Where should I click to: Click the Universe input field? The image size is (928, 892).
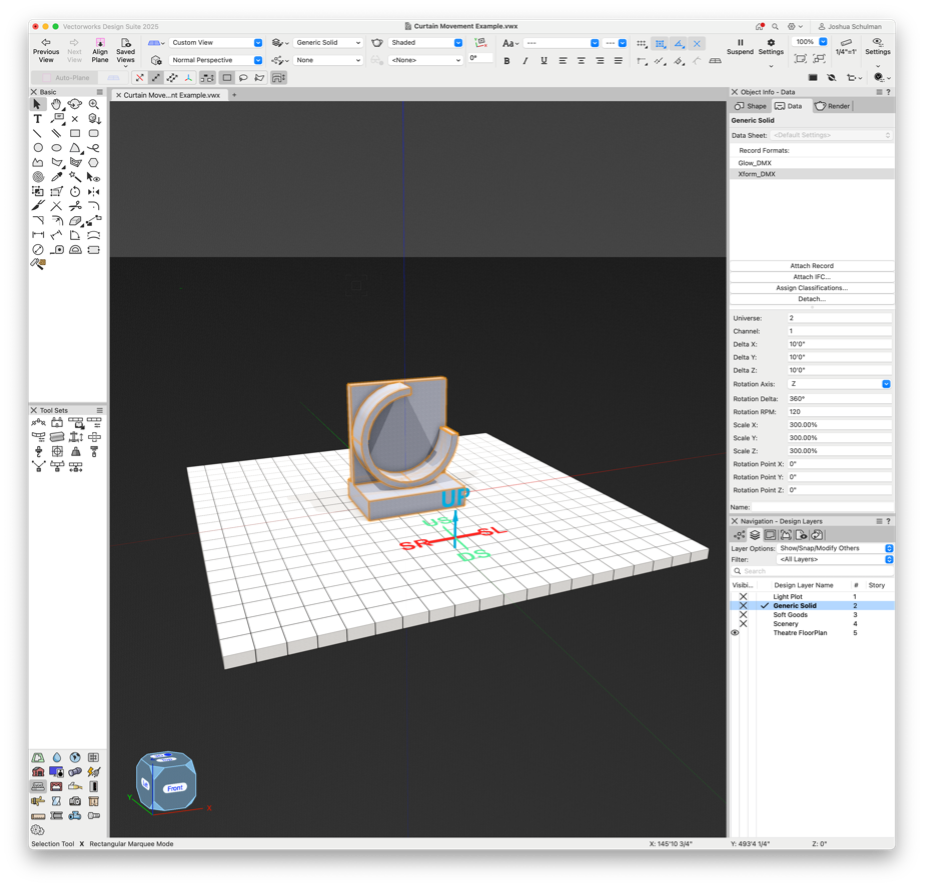838,318
